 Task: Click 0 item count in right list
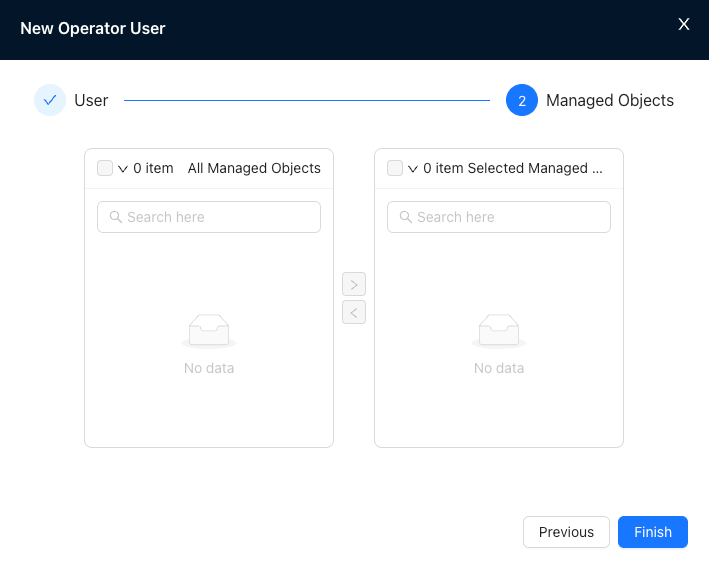point(443,168)
